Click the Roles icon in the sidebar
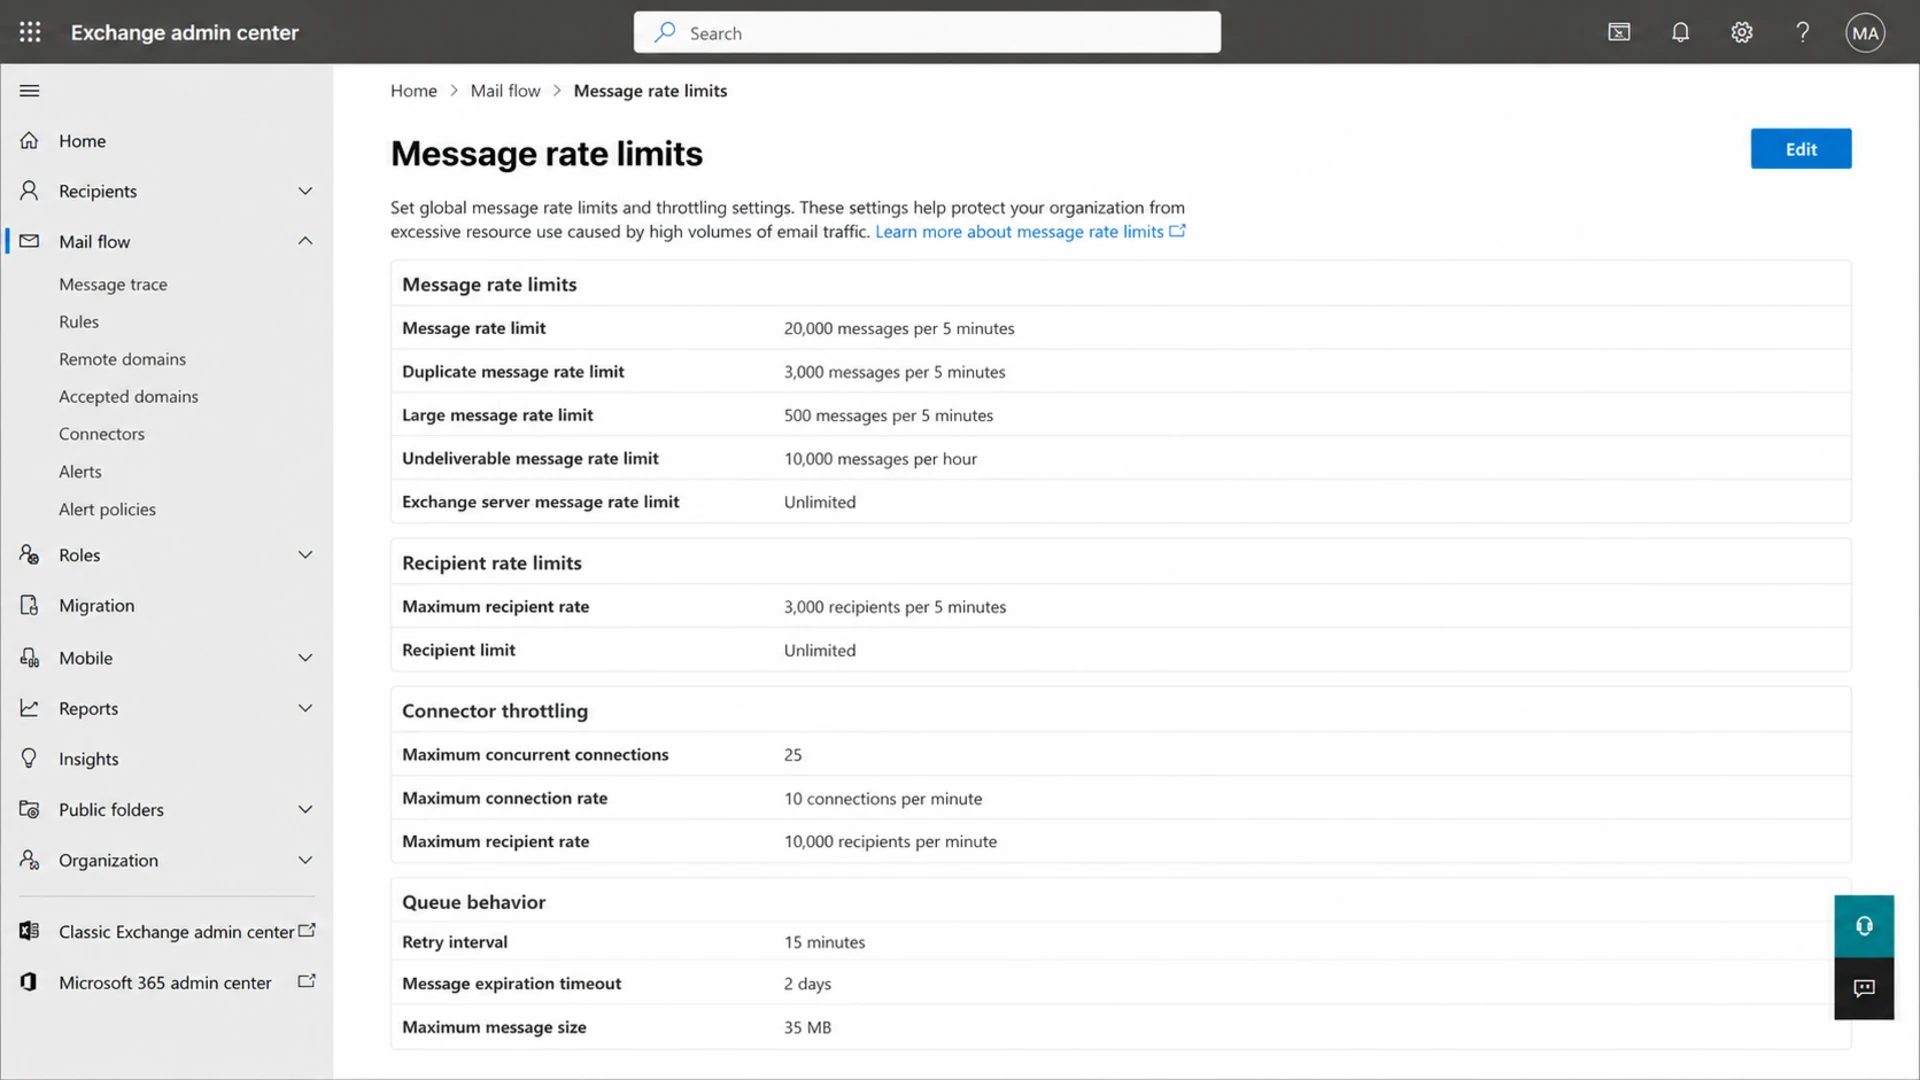This screenshot has width=1920, height=1080. 29,554
